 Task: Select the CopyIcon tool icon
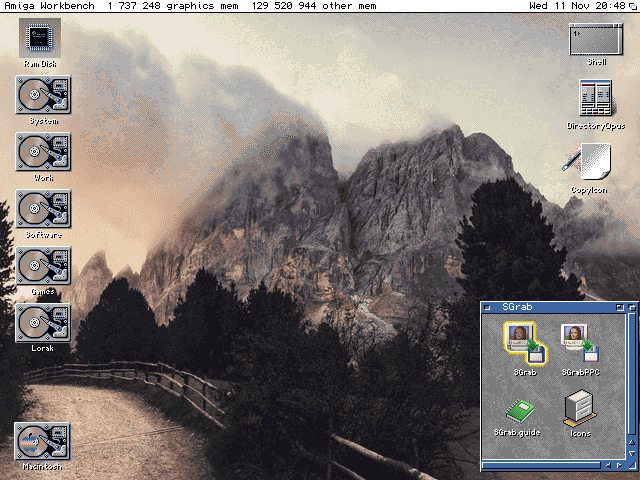tap(587, 161)
